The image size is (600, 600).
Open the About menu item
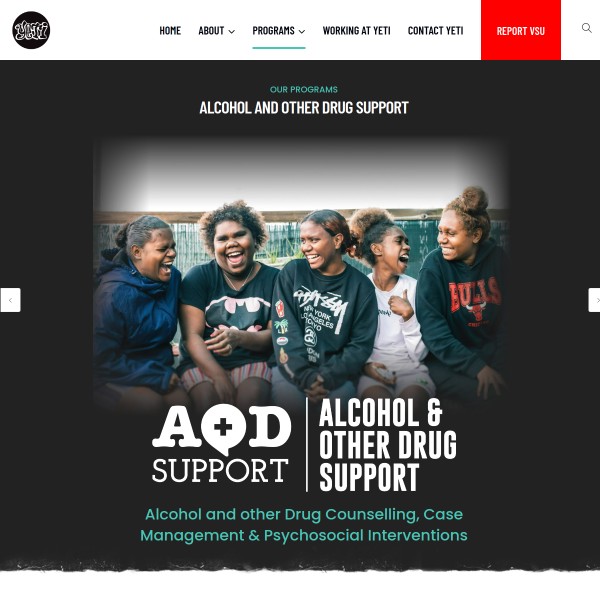(x=211, y=31)
